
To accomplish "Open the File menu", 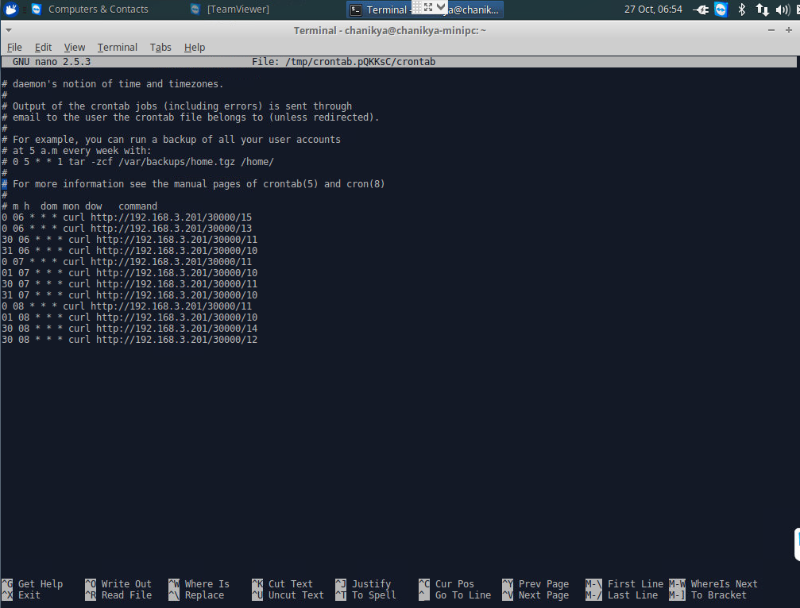I will (x=14, y=47).
